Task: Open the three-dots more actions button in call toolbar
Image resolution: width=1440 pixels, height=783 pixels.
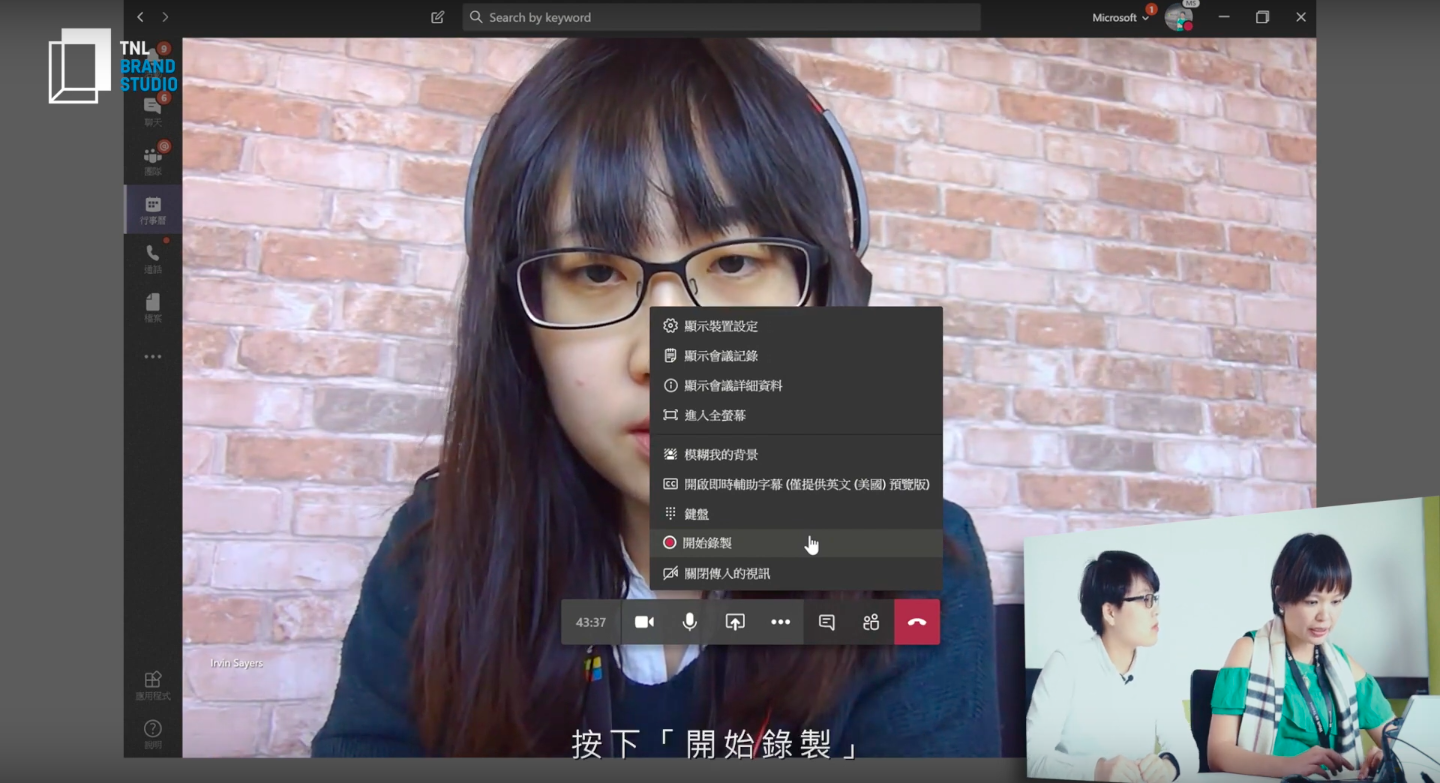Action: pyautogui.click(x=780, y=622)
